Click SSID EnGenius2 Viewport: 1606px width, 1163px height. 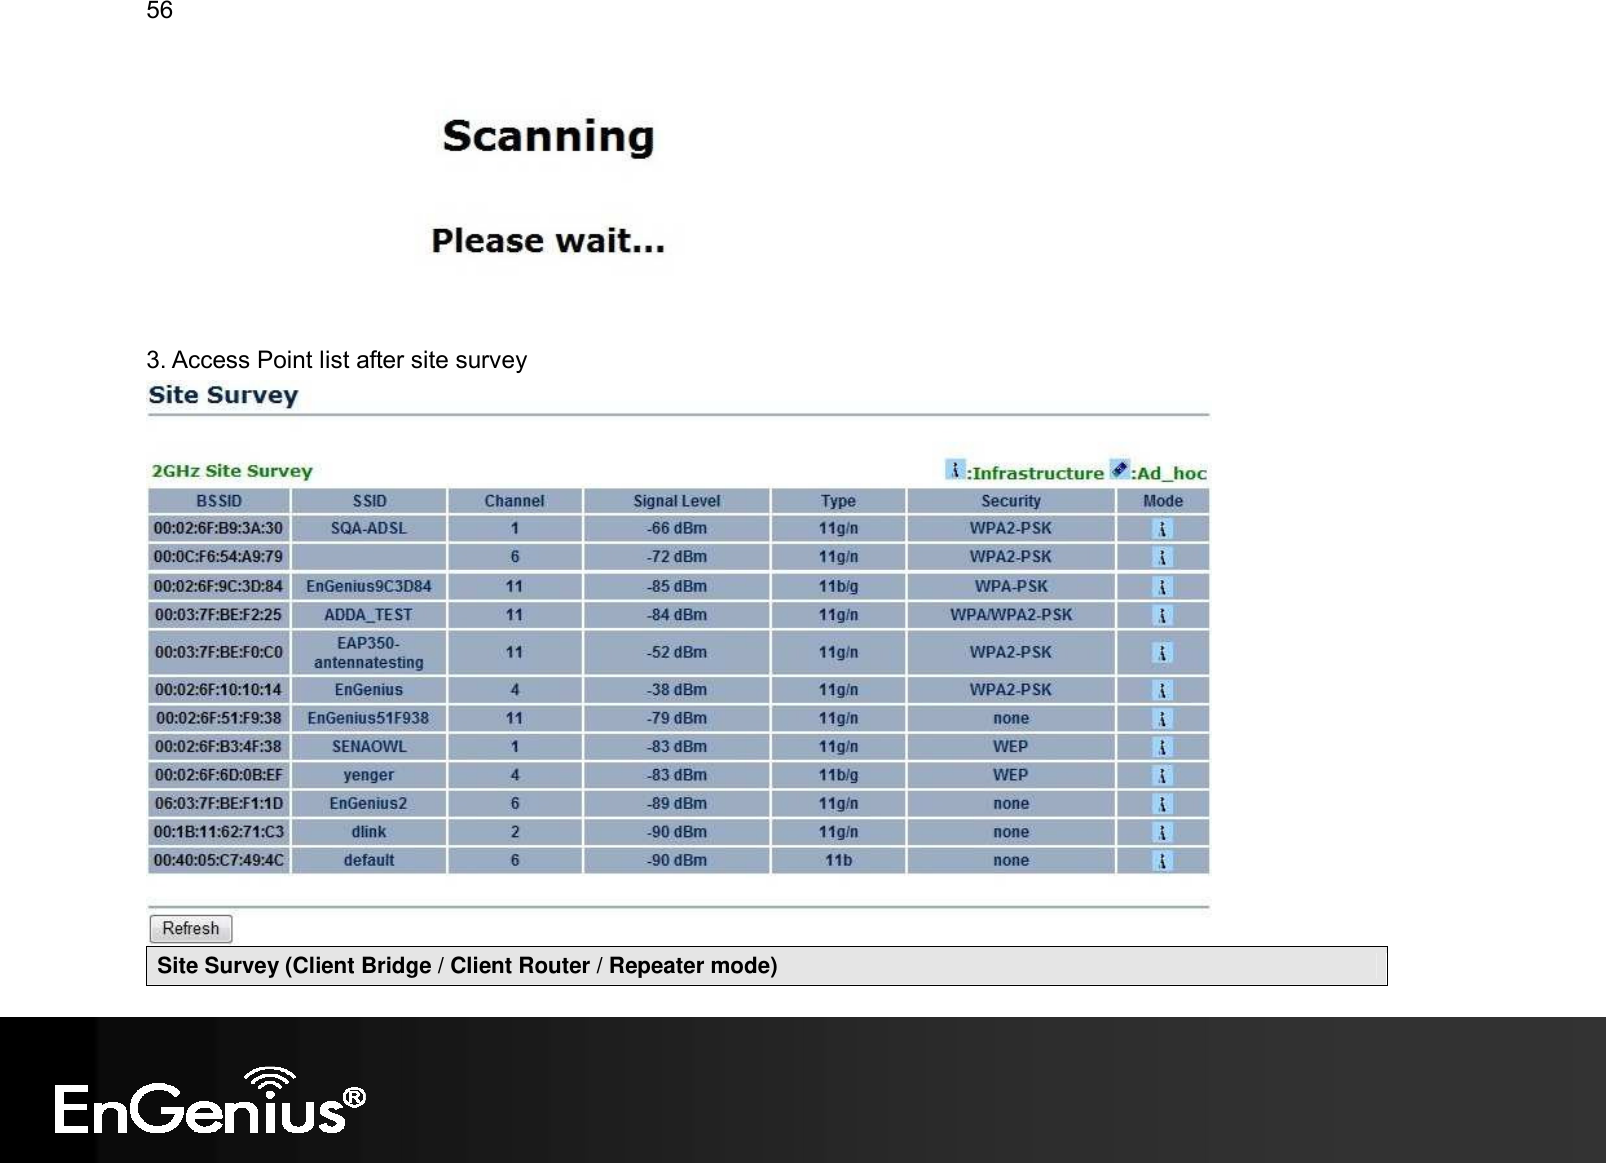pyautogui.click(x=369, y=803)
